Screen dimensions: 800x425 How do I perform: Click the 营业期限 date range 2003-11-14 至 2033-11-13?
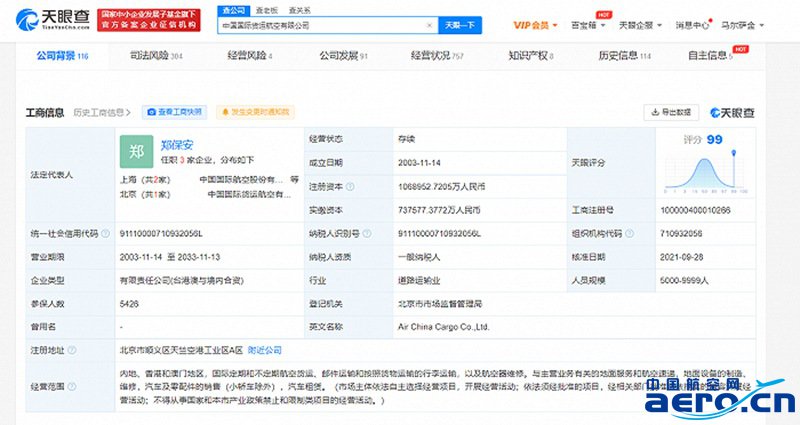170,257
